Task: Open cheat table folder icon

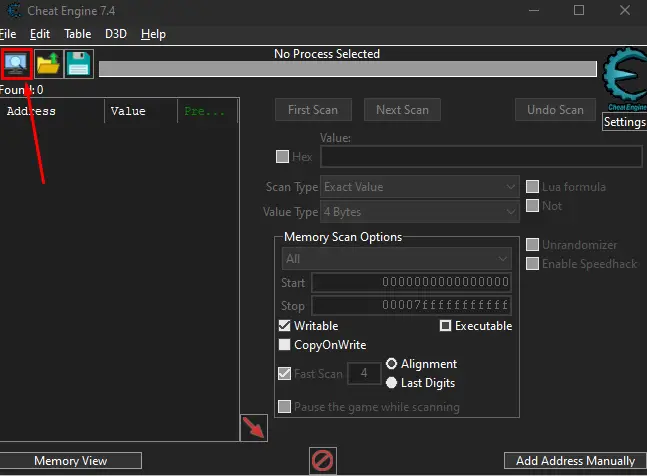Action: 48,64
